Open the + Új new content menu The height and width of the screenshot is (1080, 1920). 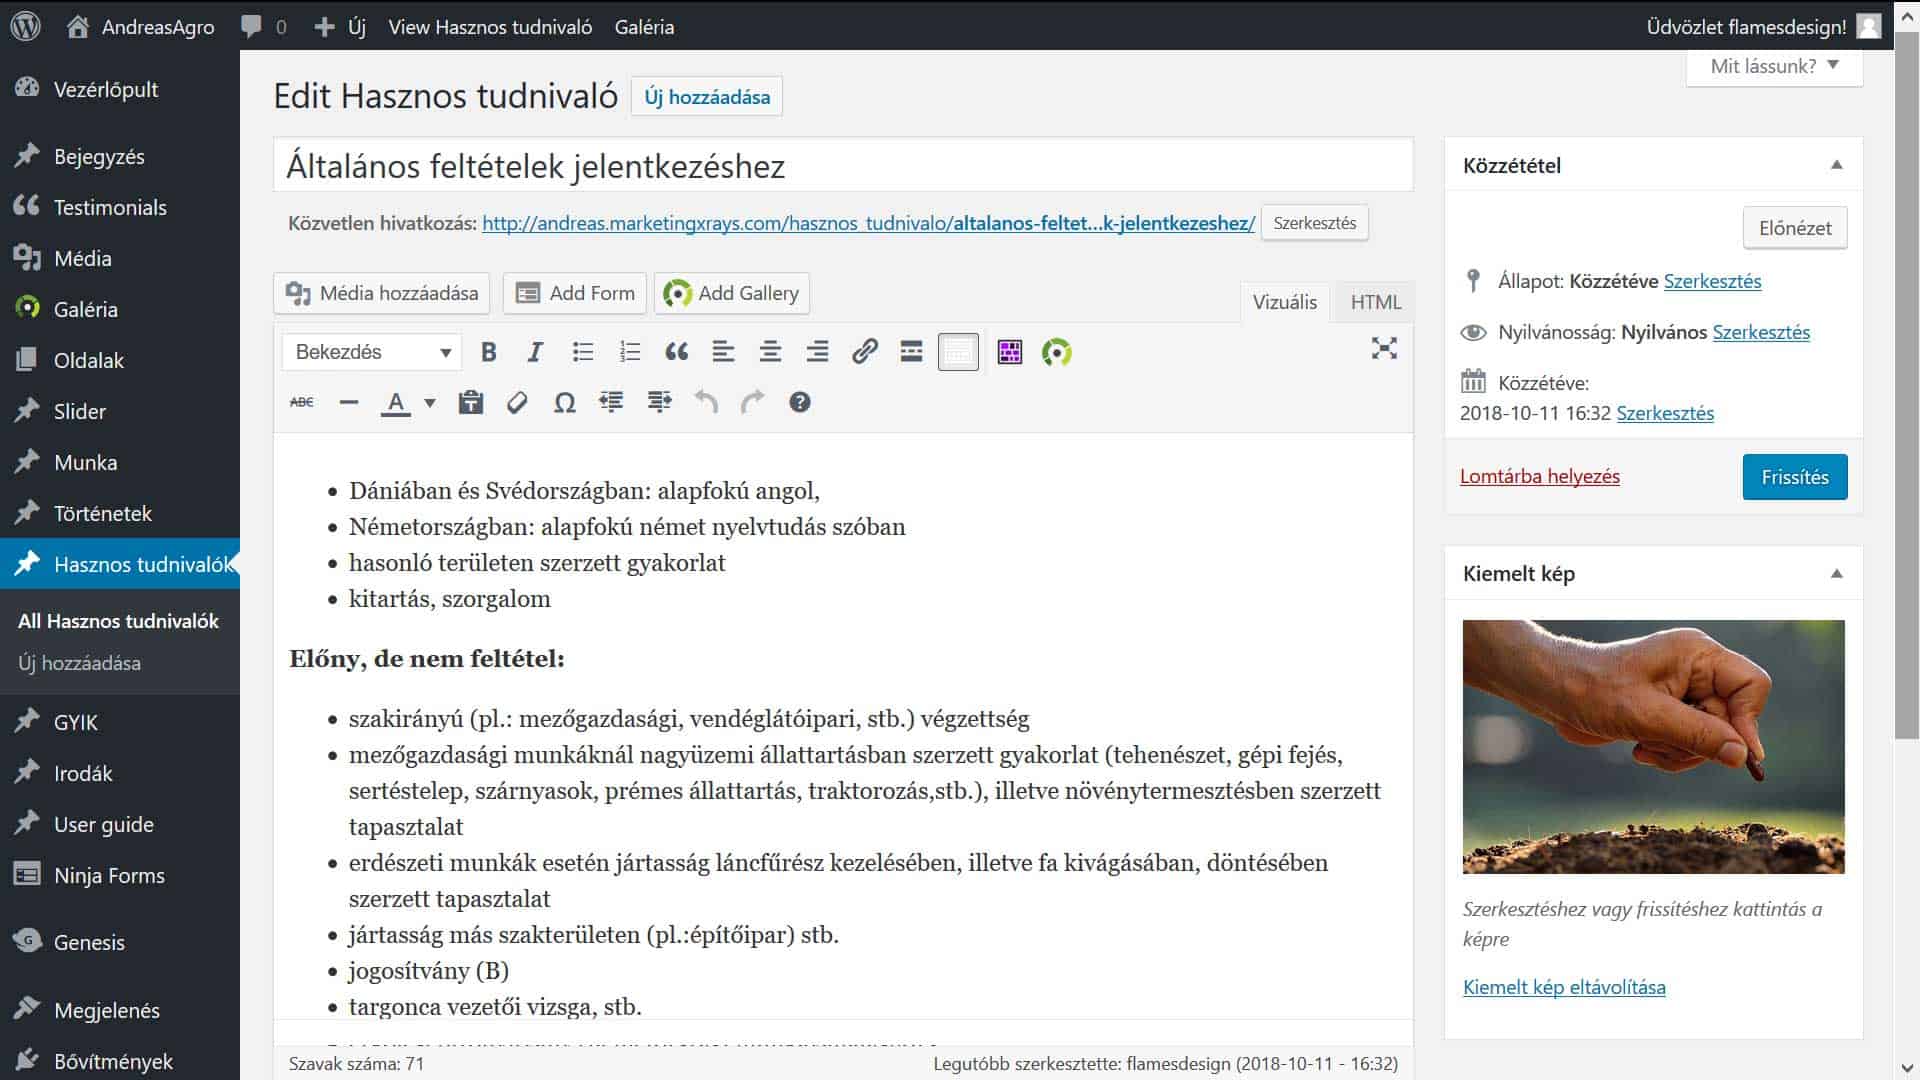[x=340, y=27]
